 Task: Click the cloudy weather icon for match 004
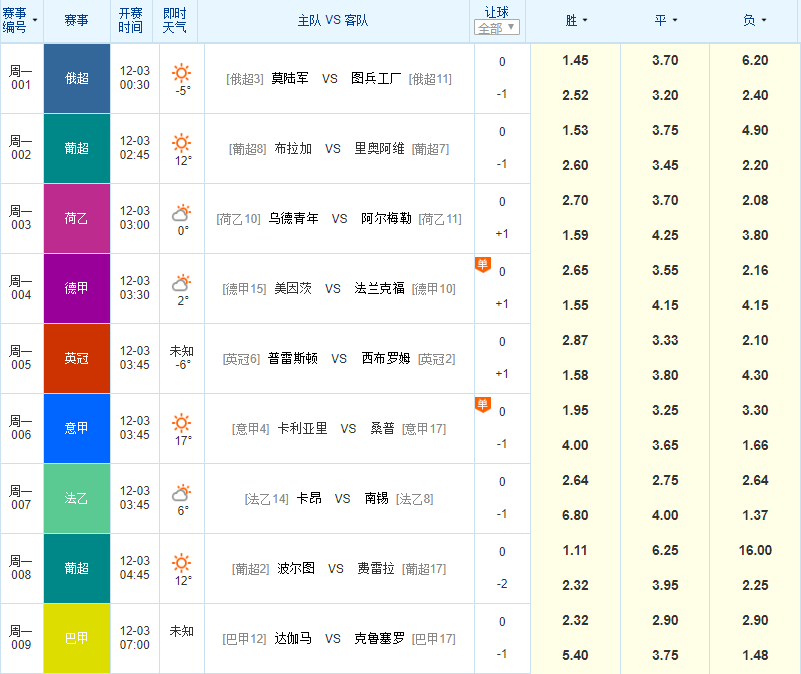tap(181, 283)
